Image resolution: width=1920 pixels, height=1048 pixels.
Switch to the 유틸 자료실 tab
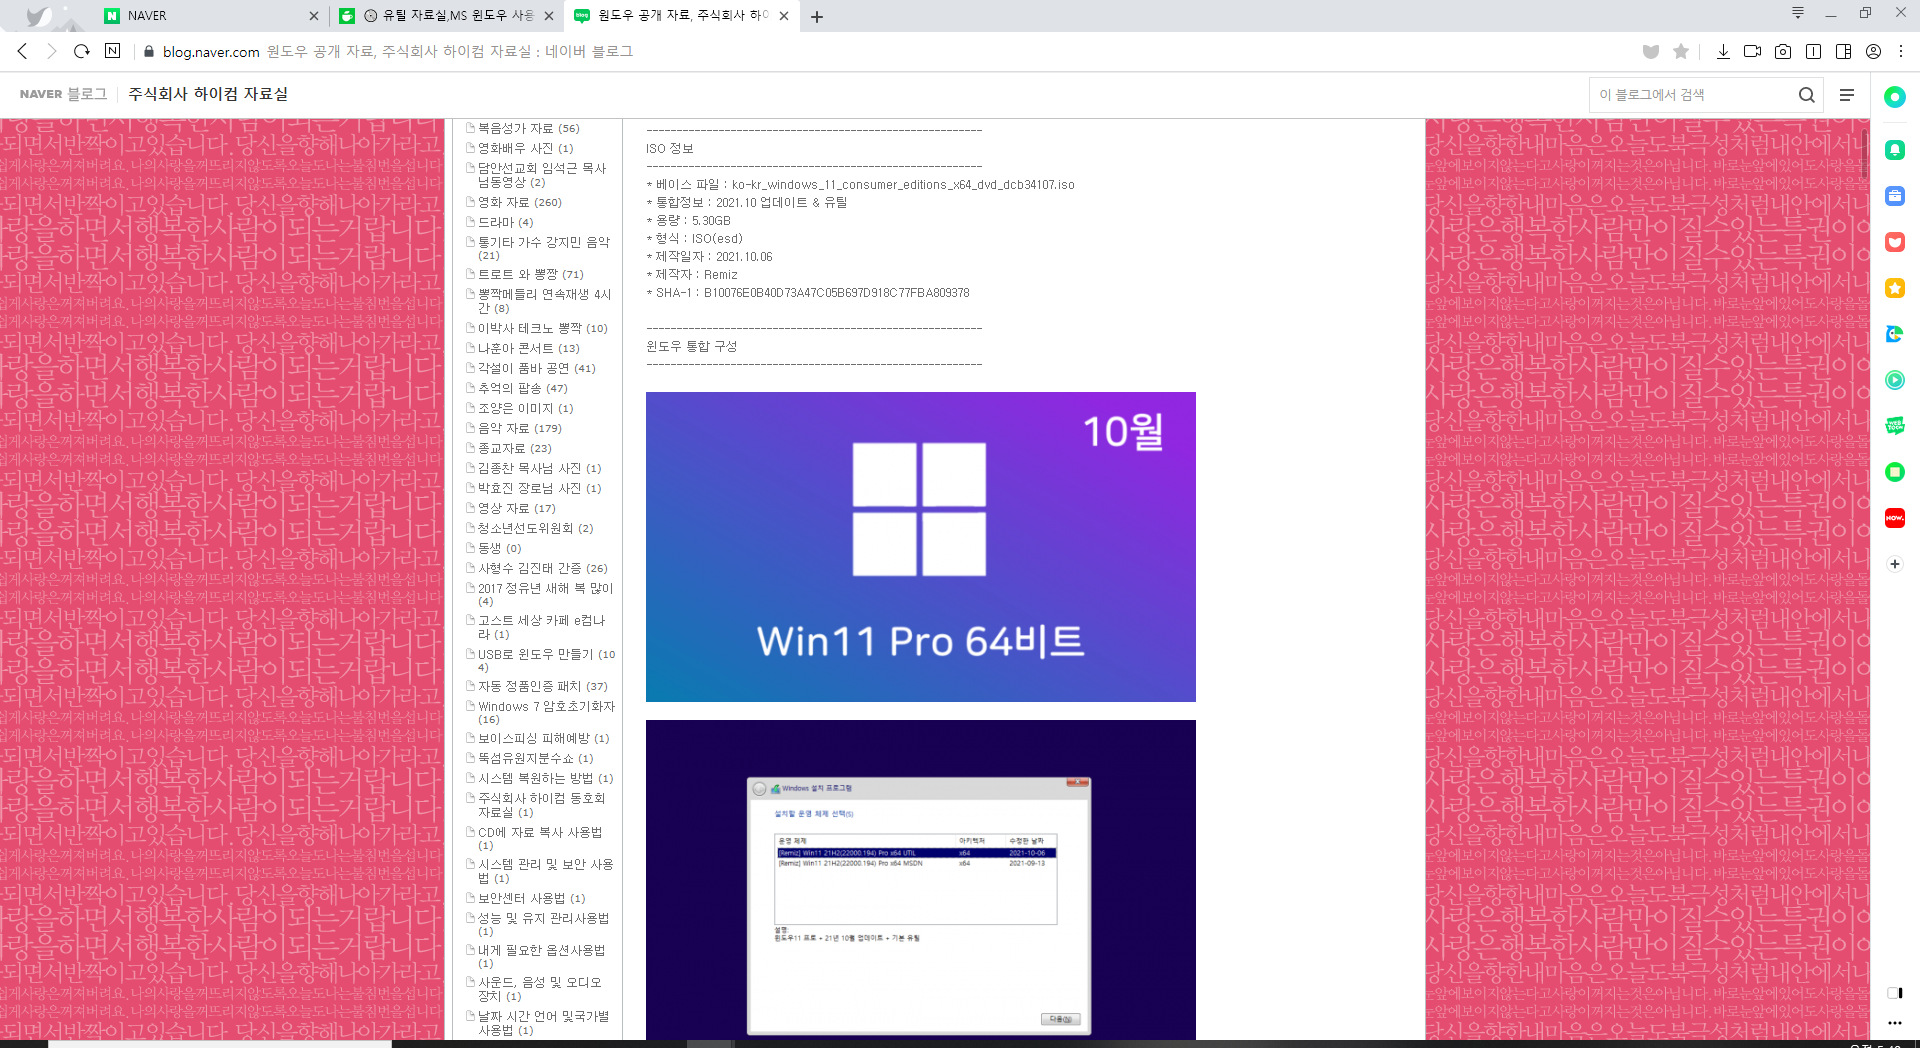point(447,16)
